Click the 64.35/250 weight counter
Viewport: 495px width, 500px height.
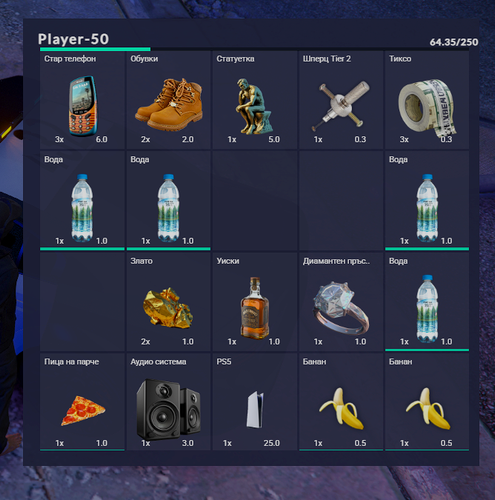click(454, 42)
